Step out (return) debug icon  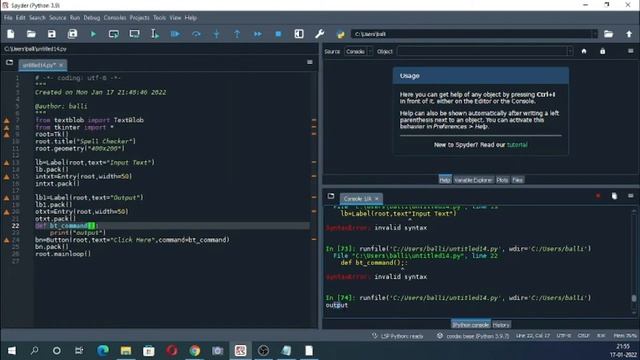[237, 34]
